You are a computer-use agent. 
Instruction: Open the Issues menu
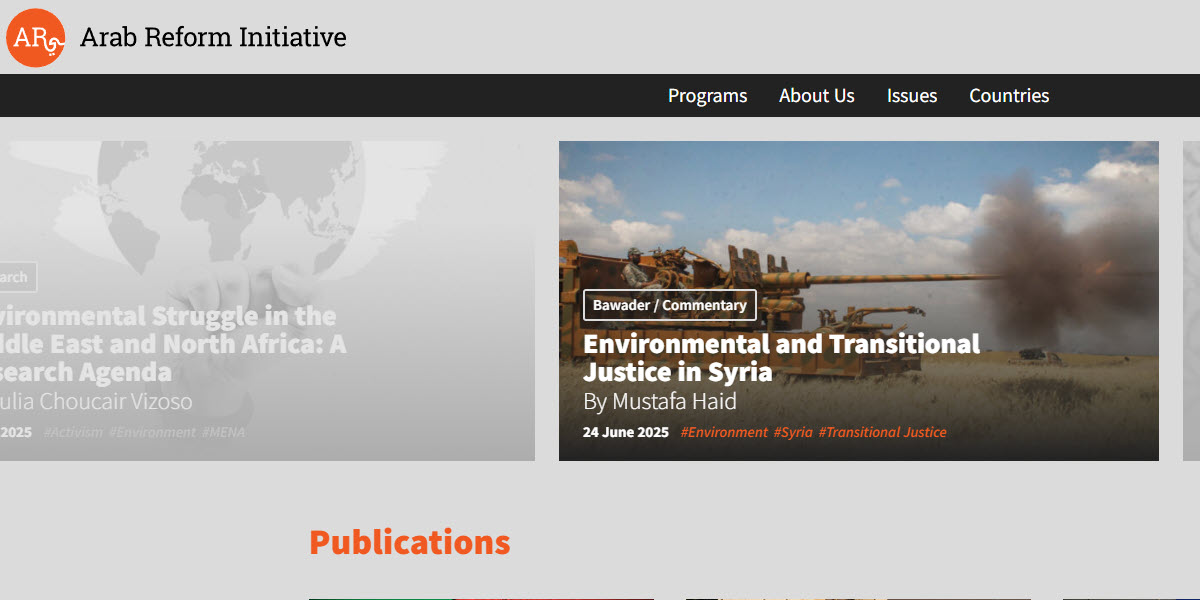[911, 95]
